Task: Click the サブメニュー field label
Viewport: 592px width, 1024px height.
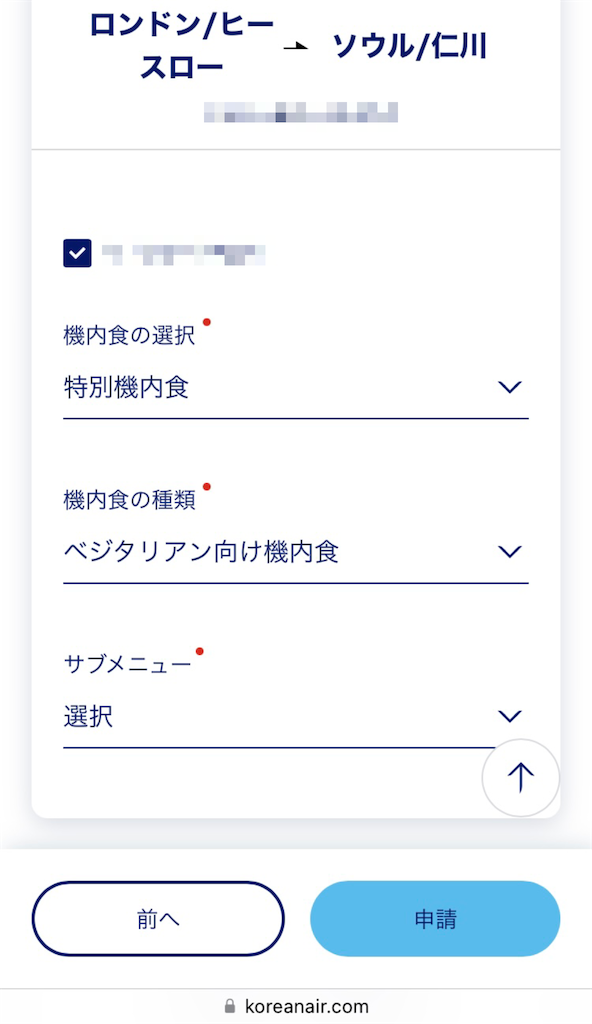Action: (x=127, y=665)
